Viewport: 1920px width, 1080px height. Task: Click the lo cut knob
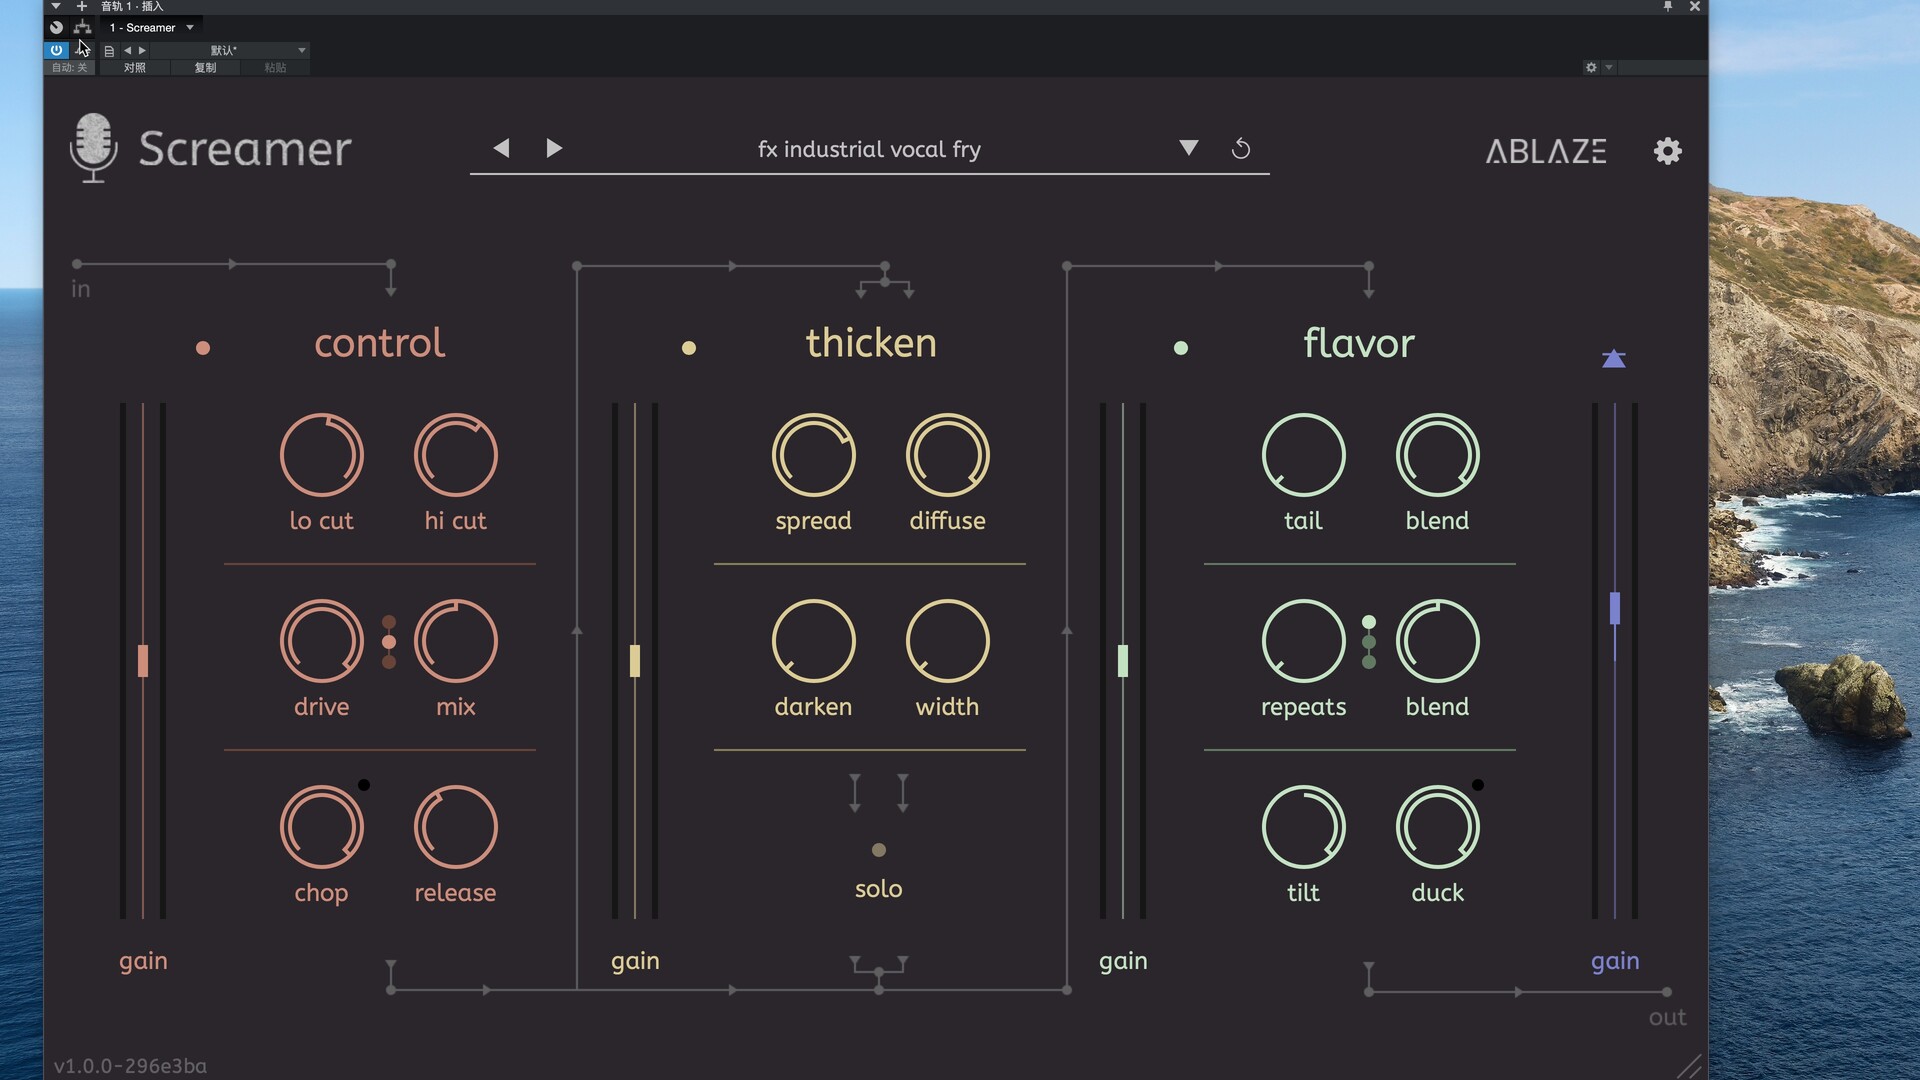click(321, 455)
